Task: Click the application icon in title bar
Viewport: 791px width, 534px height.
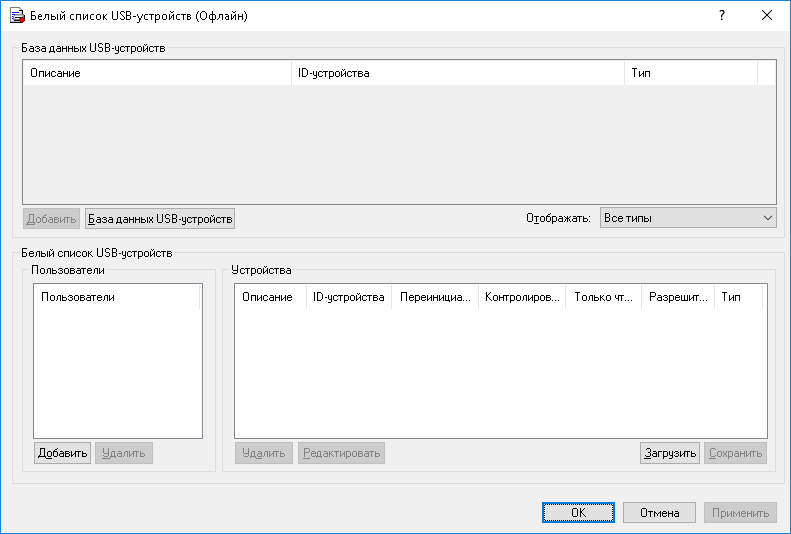Action: (x=16, y=16)
